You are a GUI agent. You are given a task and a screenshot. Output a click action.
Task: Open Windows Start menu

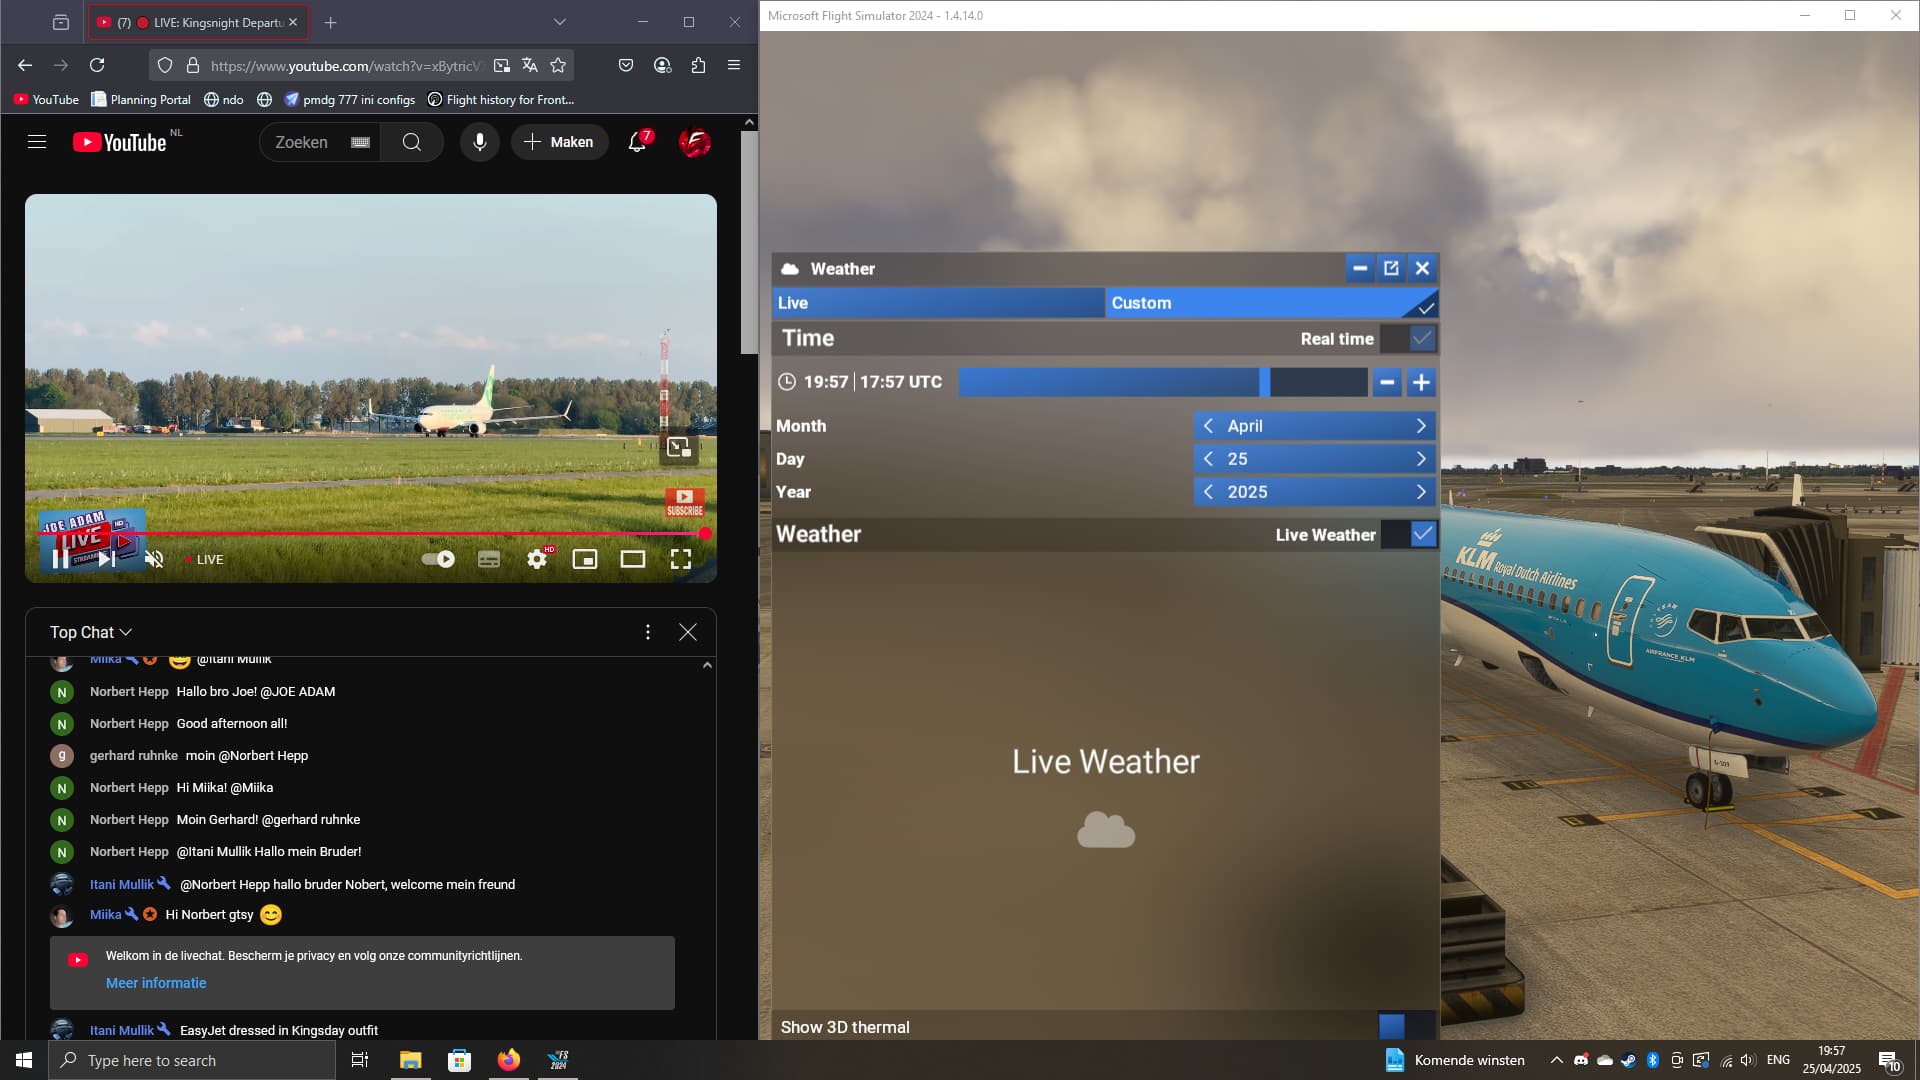point(24,1060)
